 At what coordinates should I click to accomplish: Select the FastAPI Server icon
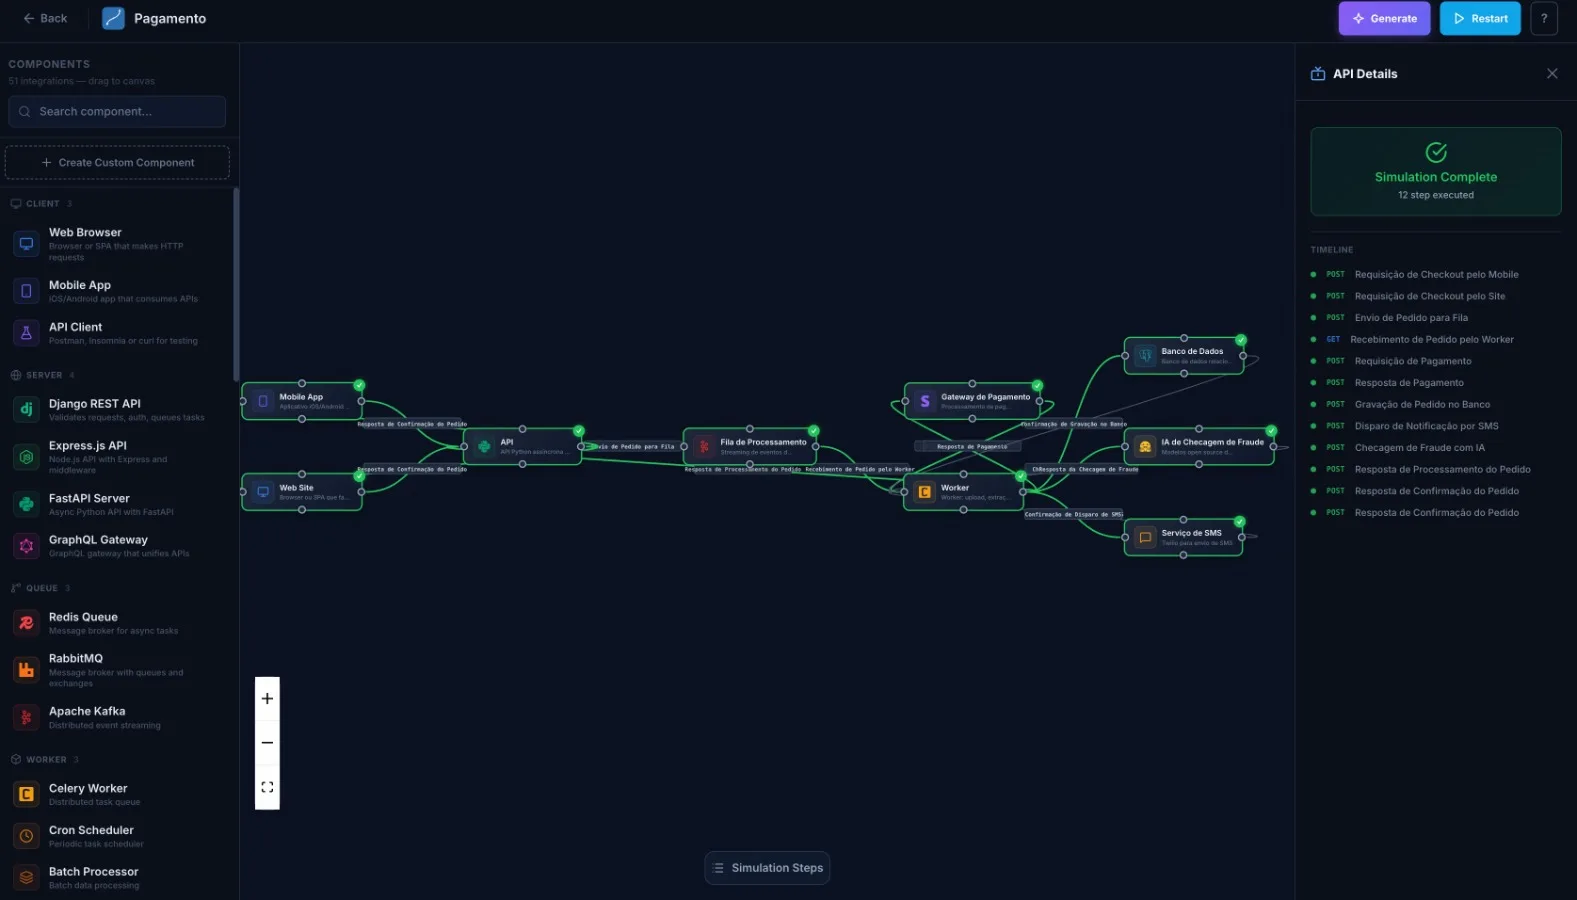pos(26,504)
